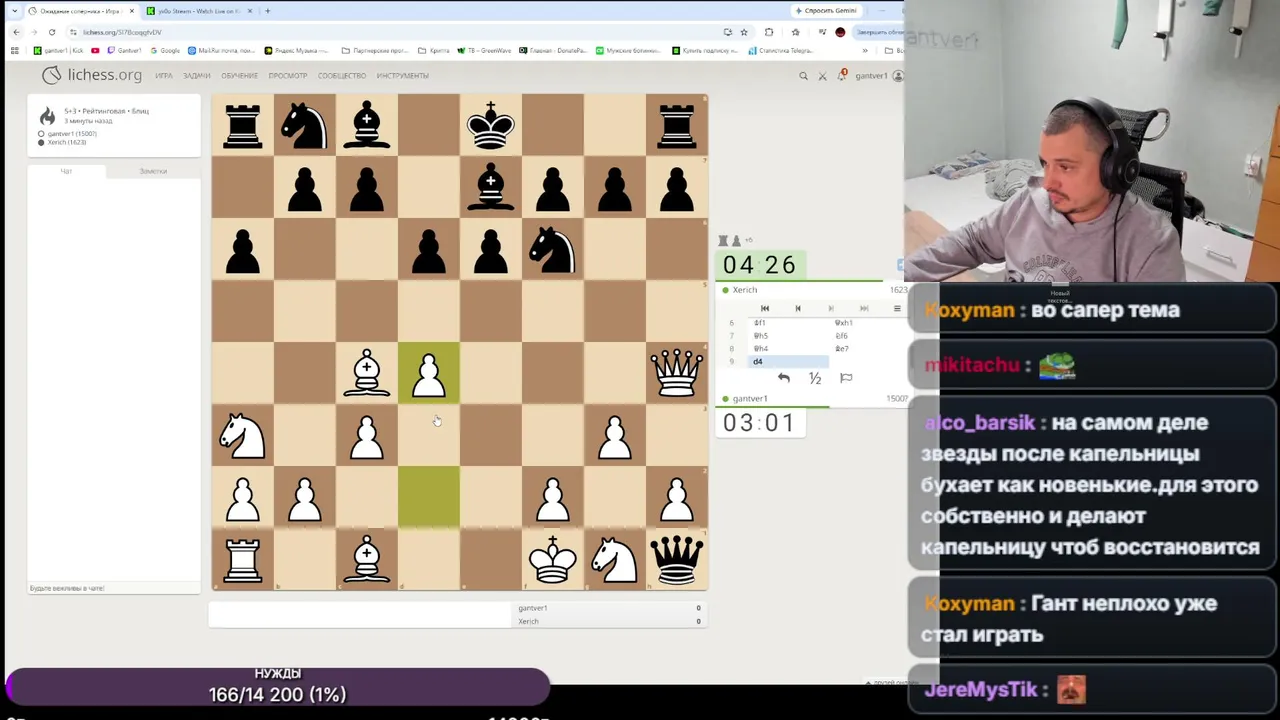
Task: Open a new browser tab
Action: coord(267,11)
